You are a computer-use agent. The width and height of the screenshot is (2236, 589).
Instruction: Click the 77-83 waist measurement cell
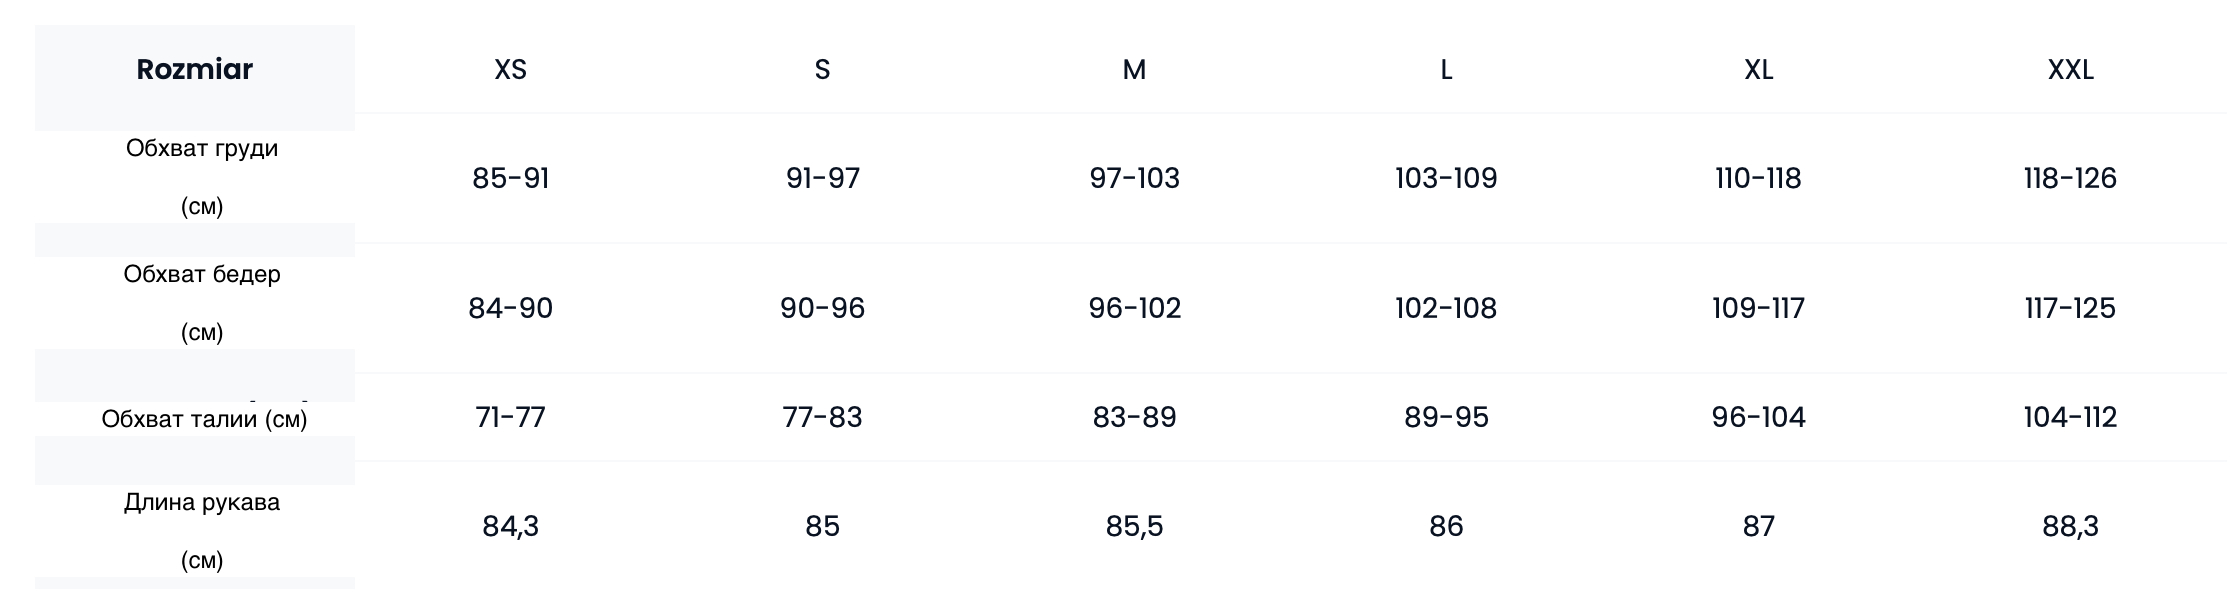pyautogui.click(x=822, y=417)
